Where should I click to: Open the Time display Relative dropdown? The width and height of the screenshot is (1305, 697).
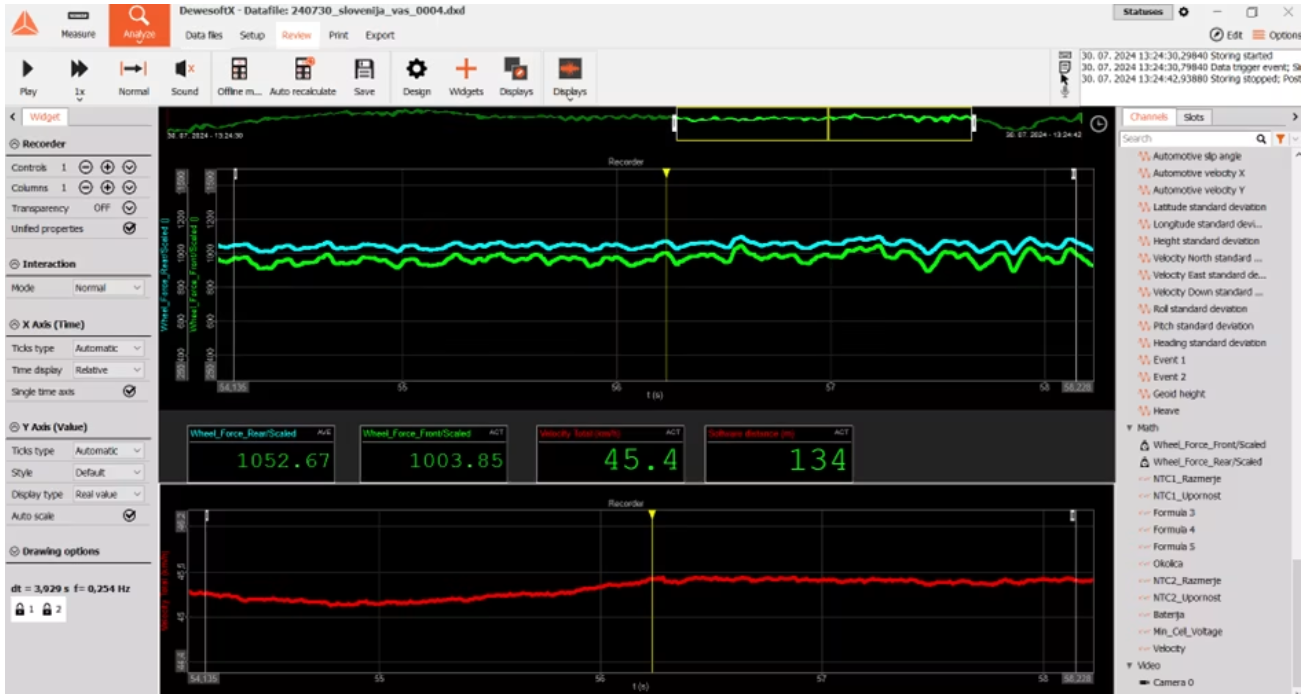point(109,370)
